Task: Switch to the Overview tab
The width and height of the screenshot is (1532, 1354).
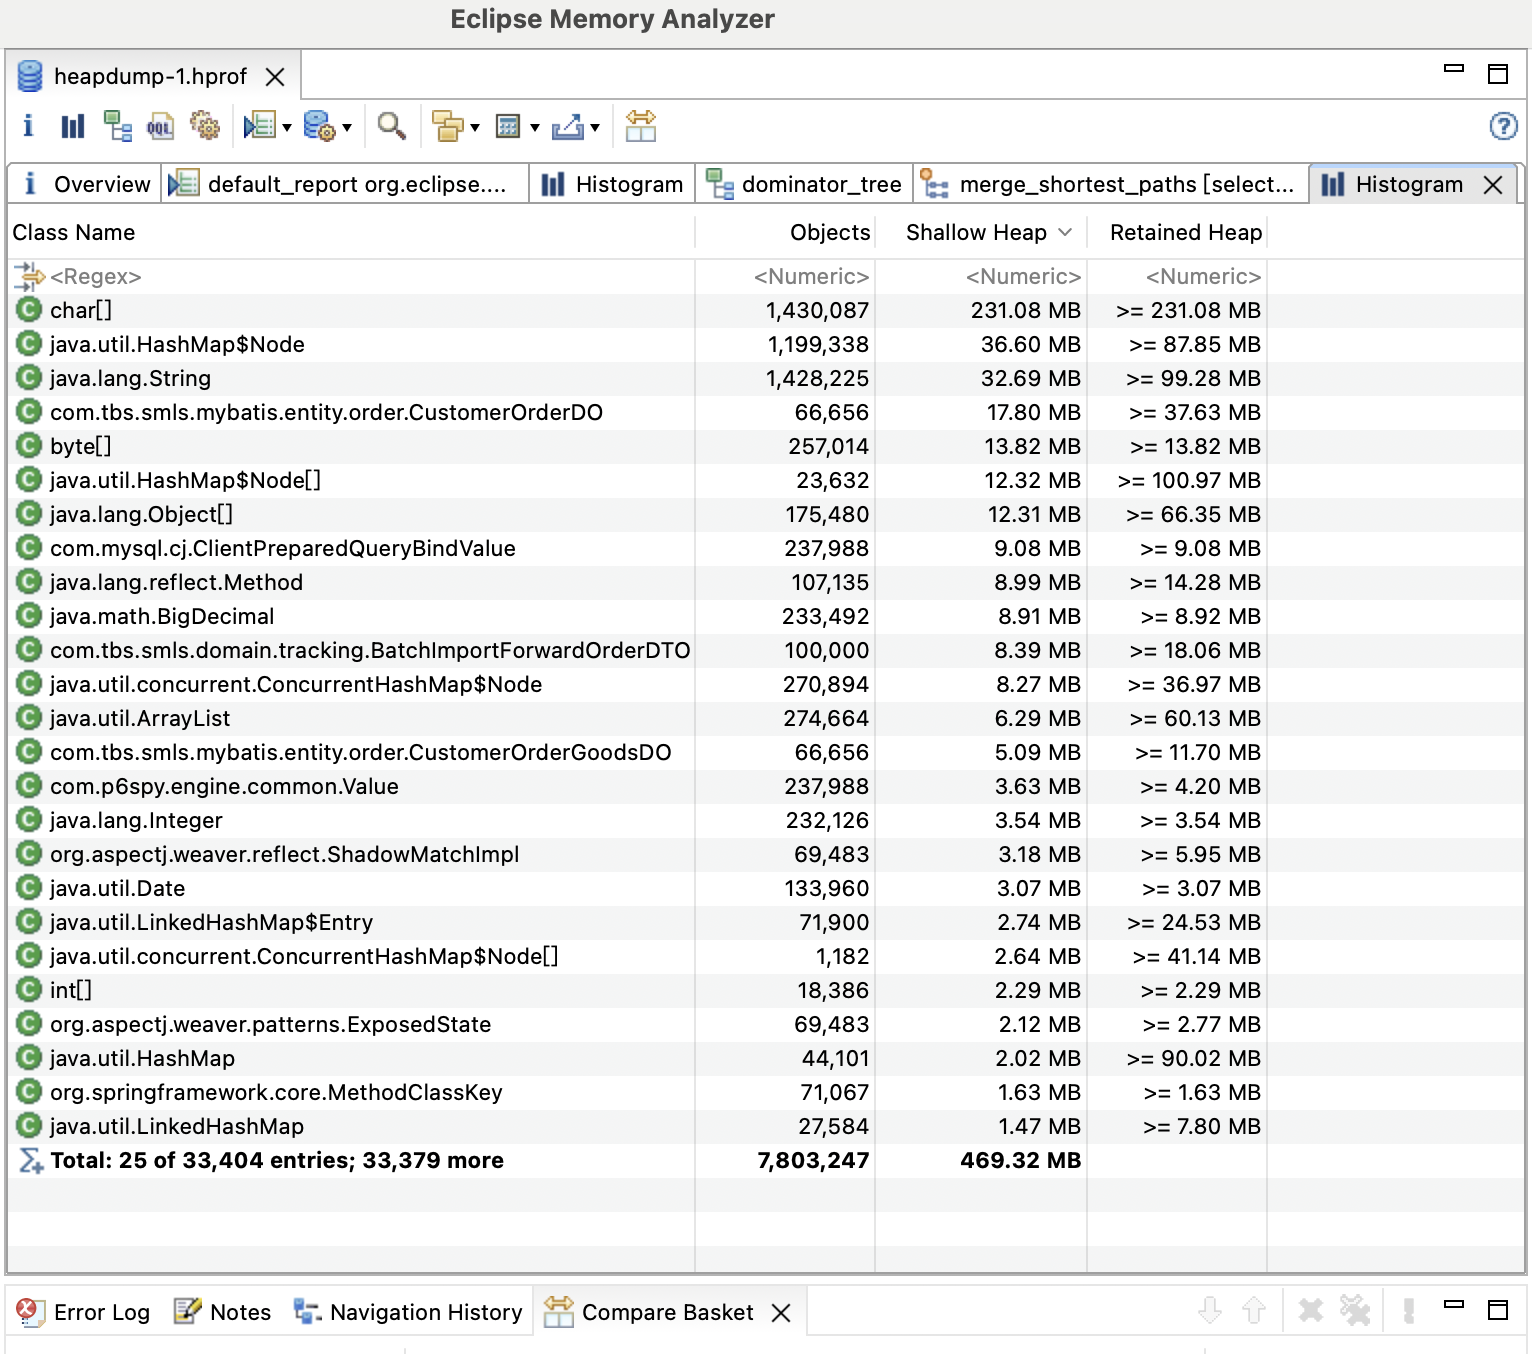Action: click(x=85, y=184)
